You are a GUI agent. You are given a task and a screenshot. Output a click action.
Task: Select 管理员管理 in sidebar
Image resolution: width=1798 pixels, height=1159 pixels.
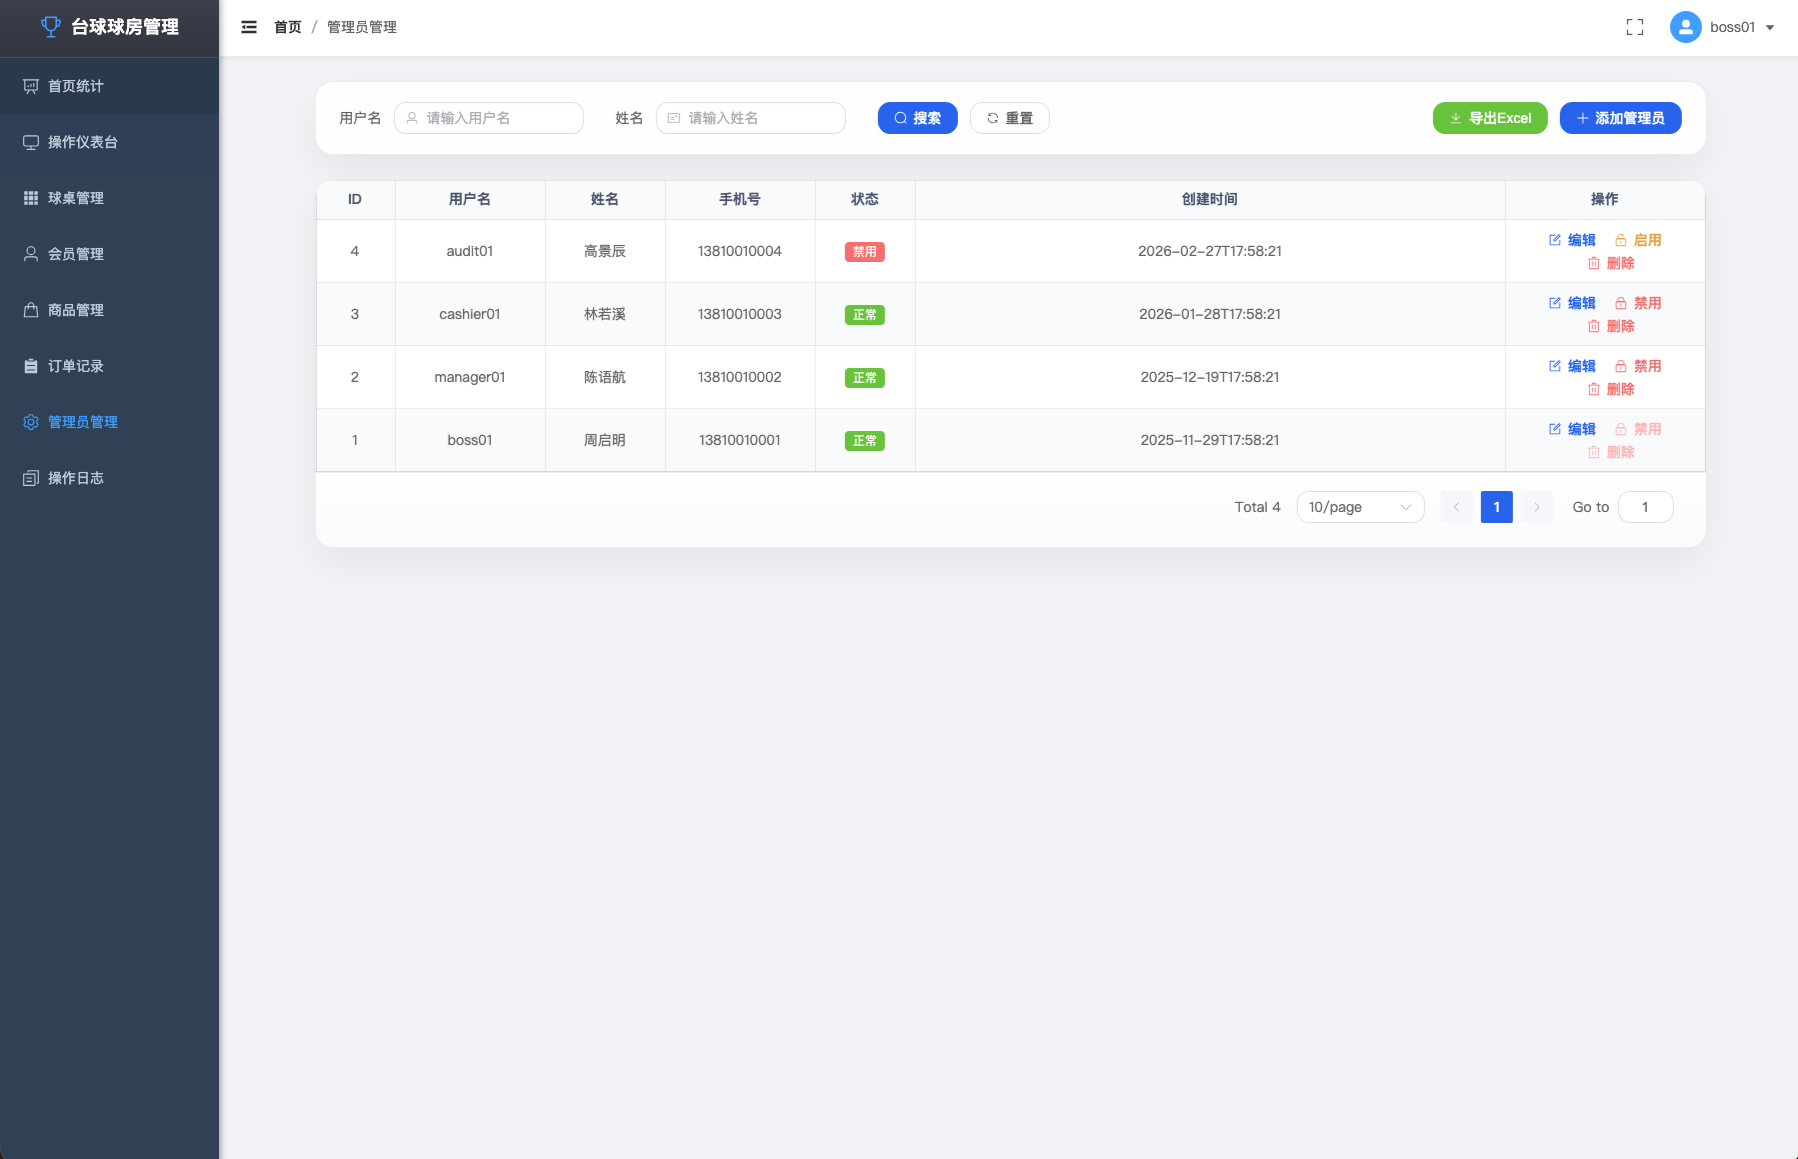[x=109, y=422]
